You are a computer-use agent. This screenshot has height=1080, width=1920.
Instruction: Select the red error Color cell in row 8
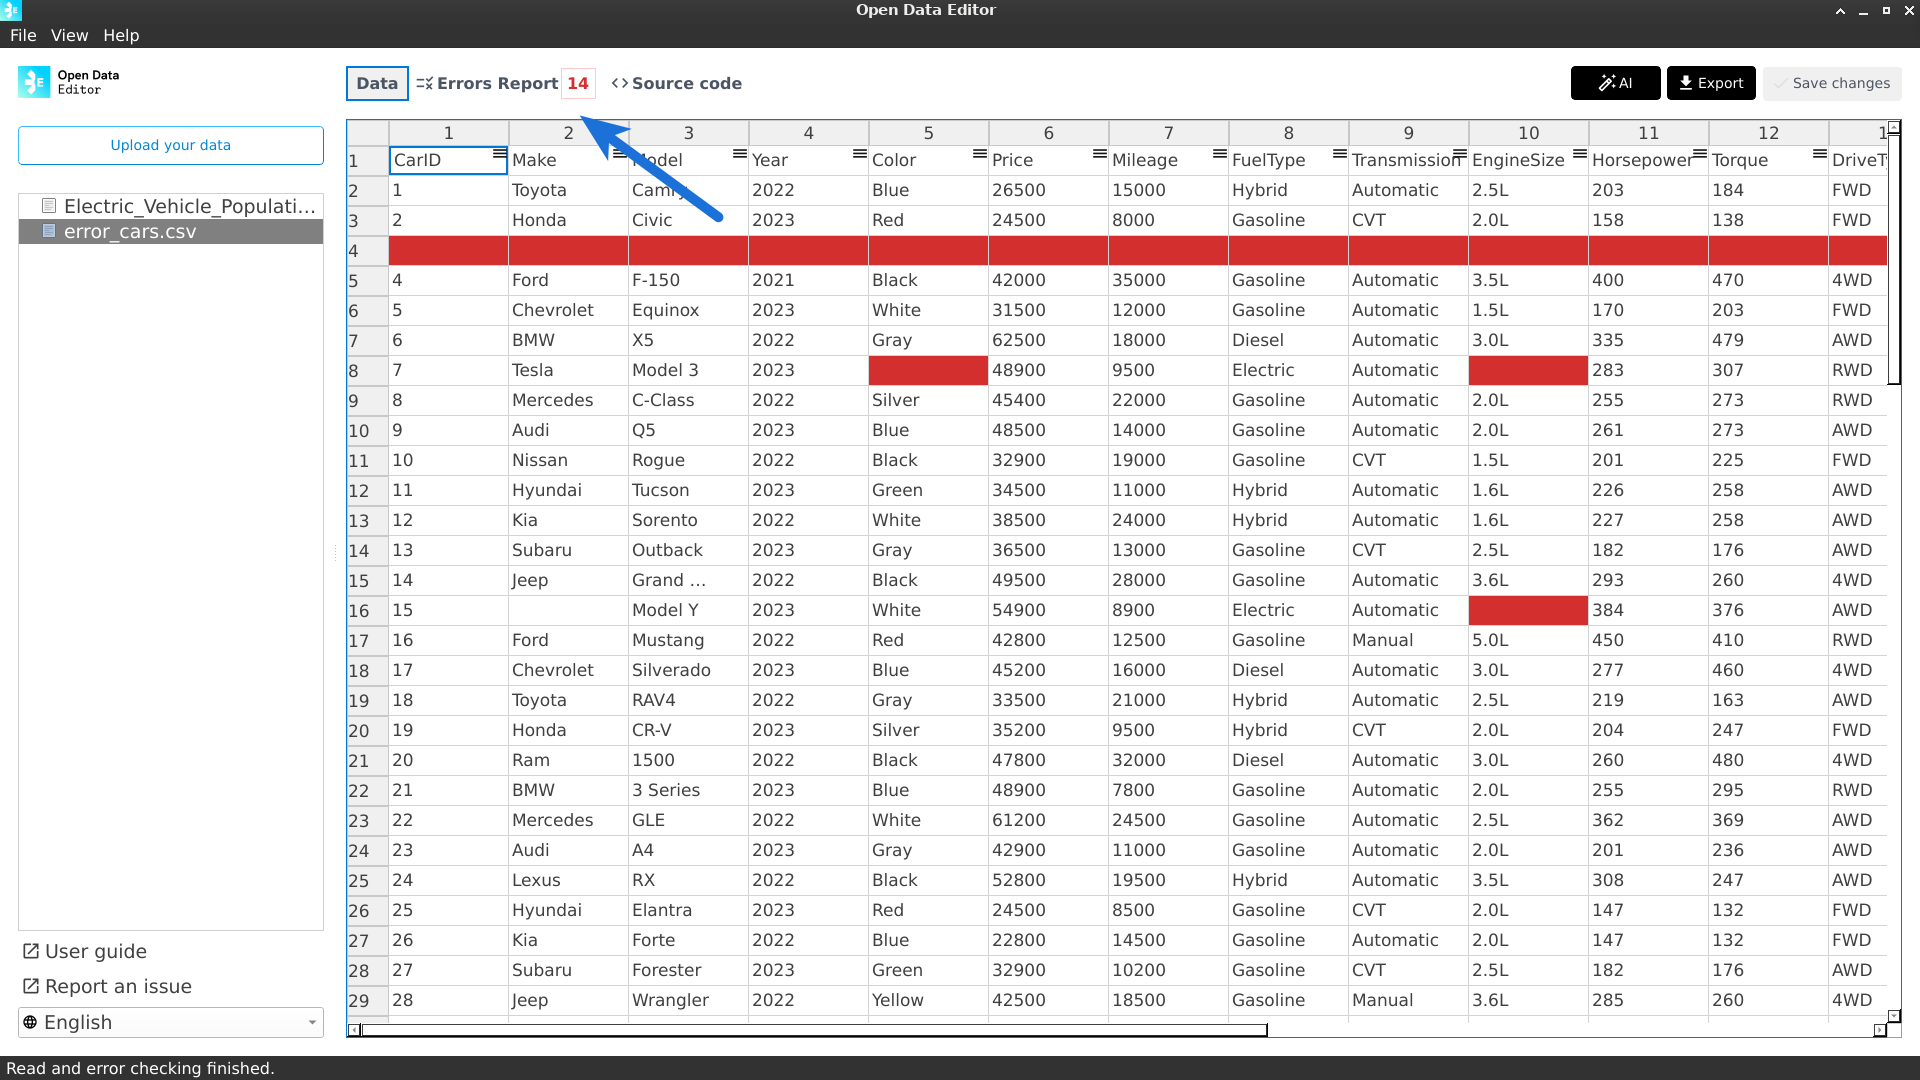tap(928, 370)
